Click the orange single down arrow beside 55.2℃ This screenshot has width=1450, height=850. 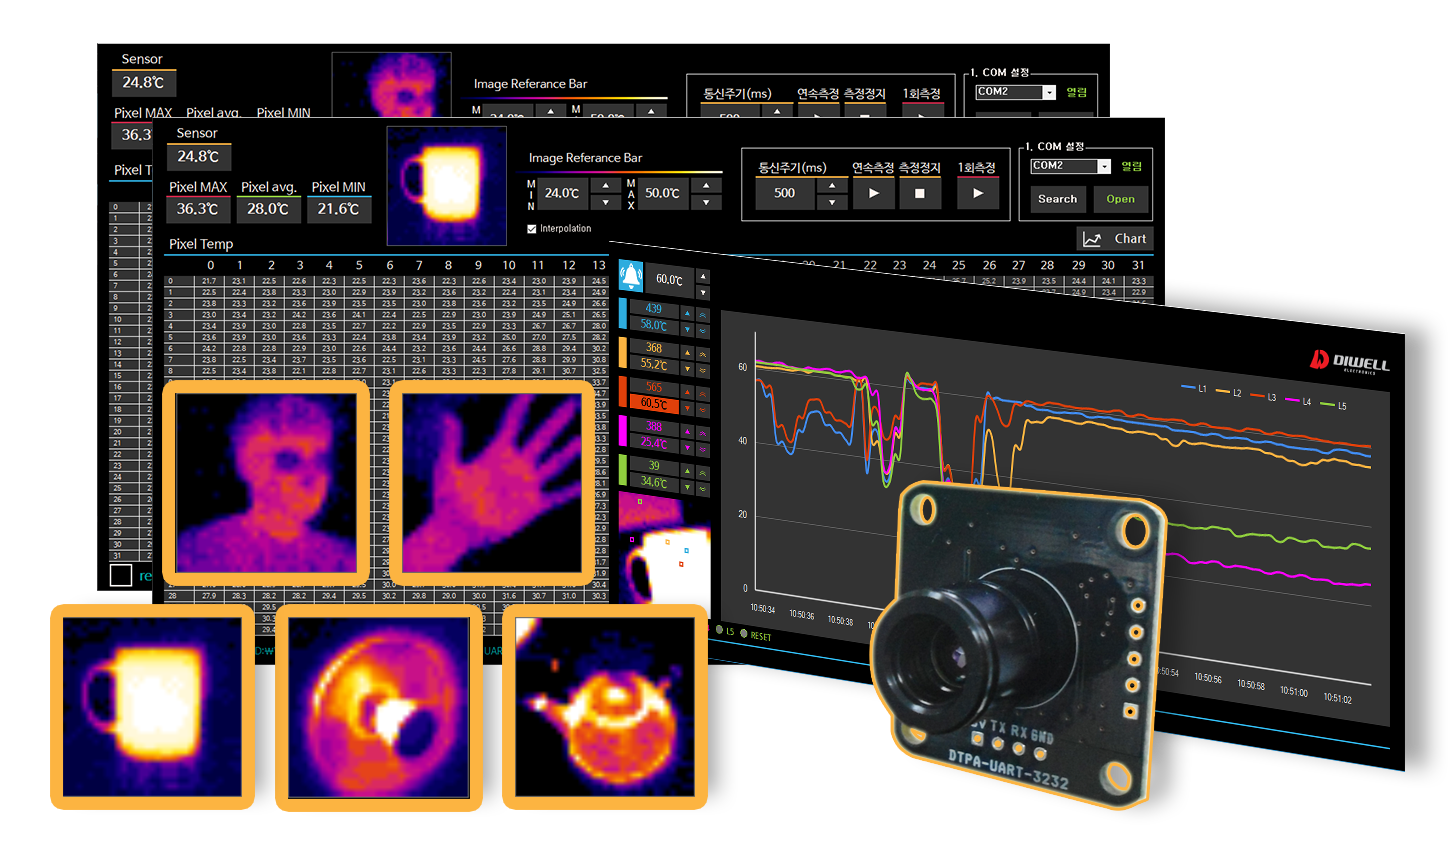[x=687, y=369]
